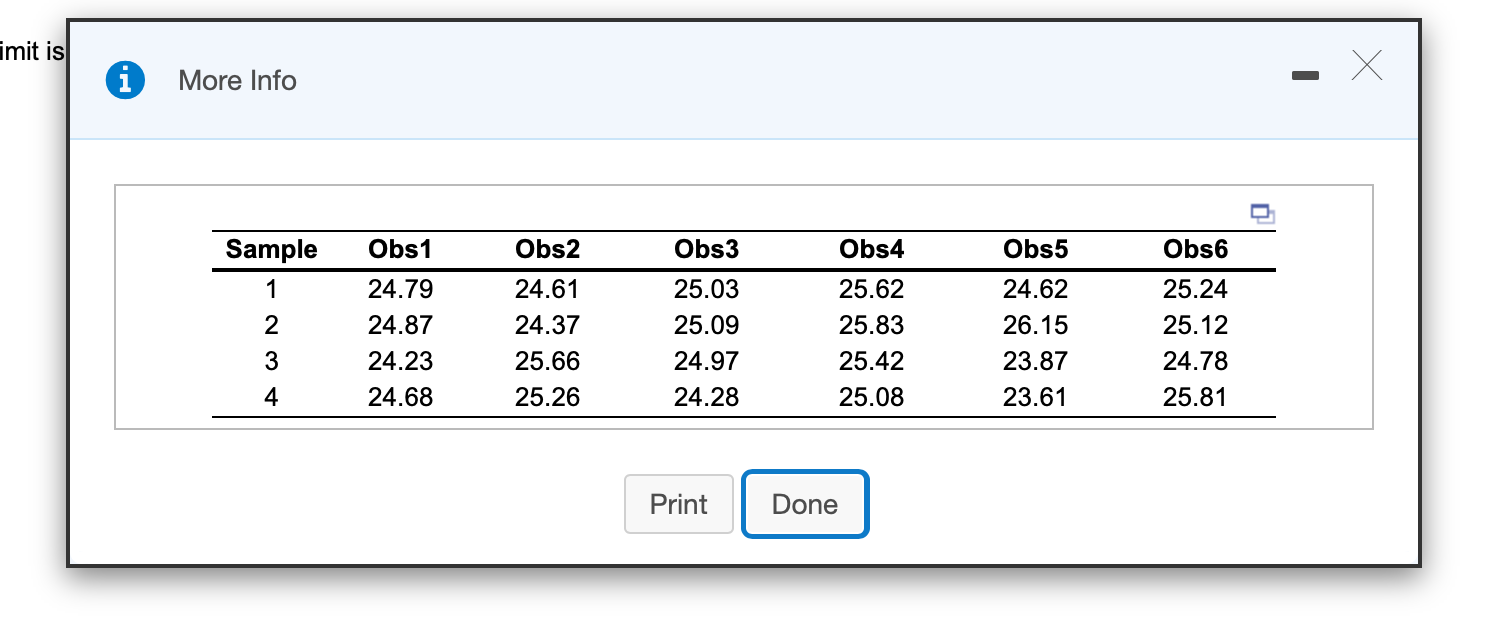Click the Print button
This screenshot has width=1486, height=630.
pos(678,504)
